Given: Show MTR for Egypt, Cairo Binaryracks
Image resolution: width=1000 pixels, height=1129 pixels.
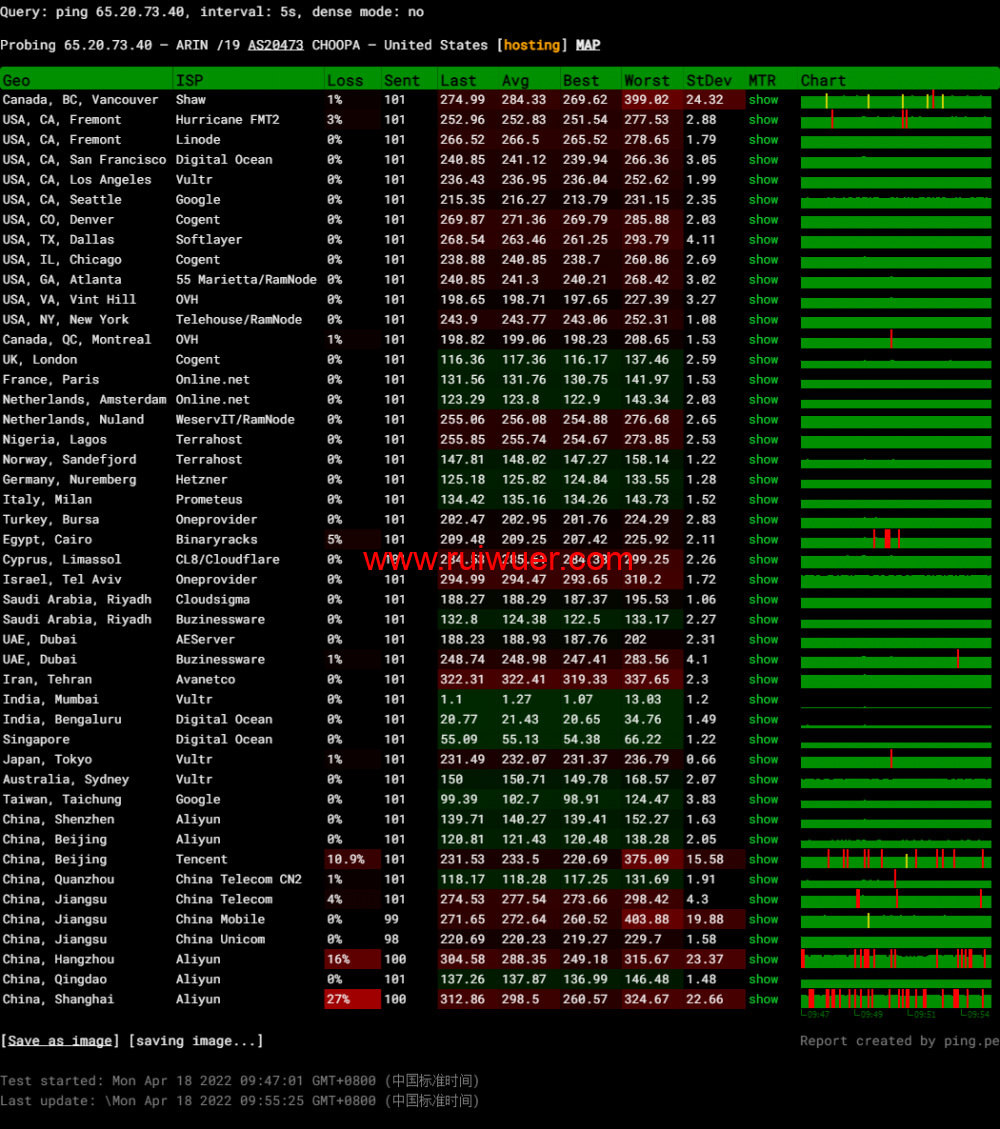Looking at the screenshot, I should (763, 540).
